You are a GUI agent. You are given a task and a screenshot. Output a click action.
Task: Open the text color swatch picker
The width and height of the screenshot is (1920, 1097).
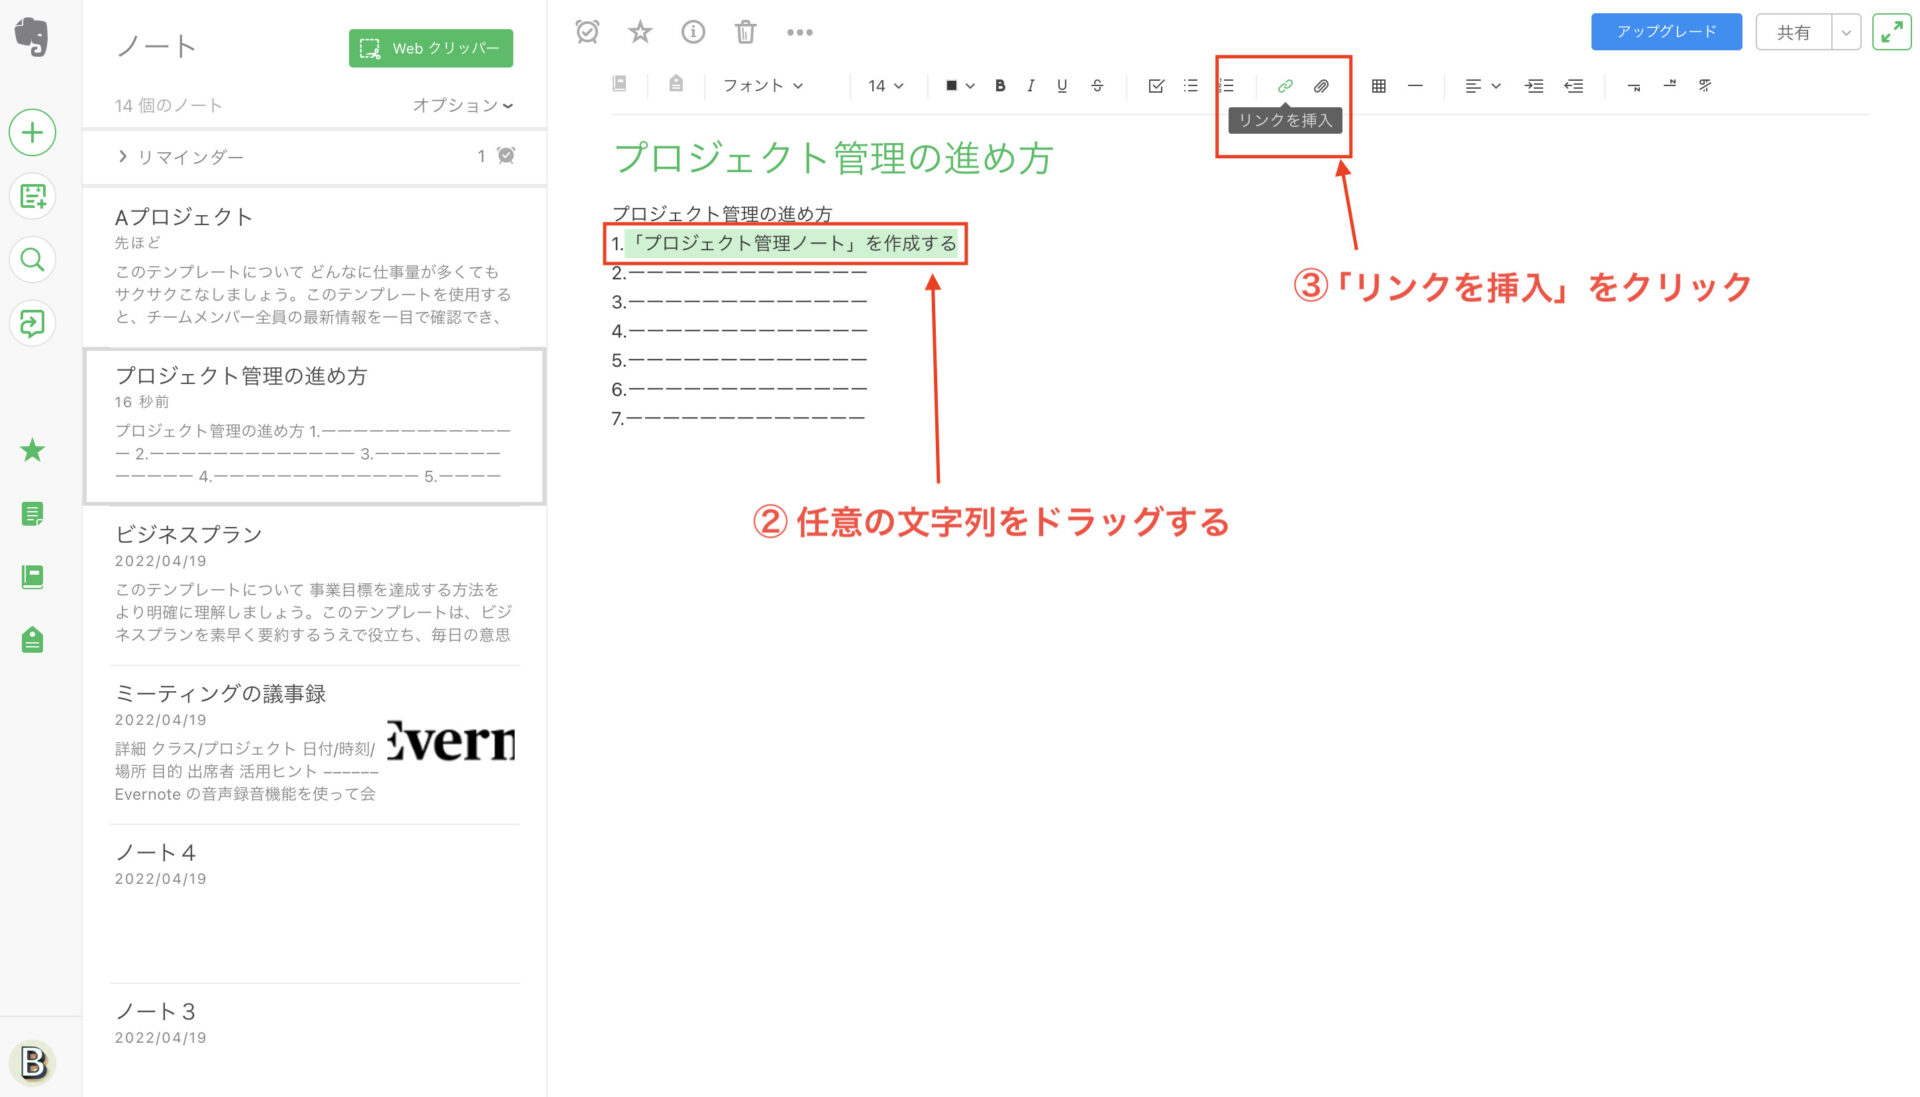(x=957, y=86)
